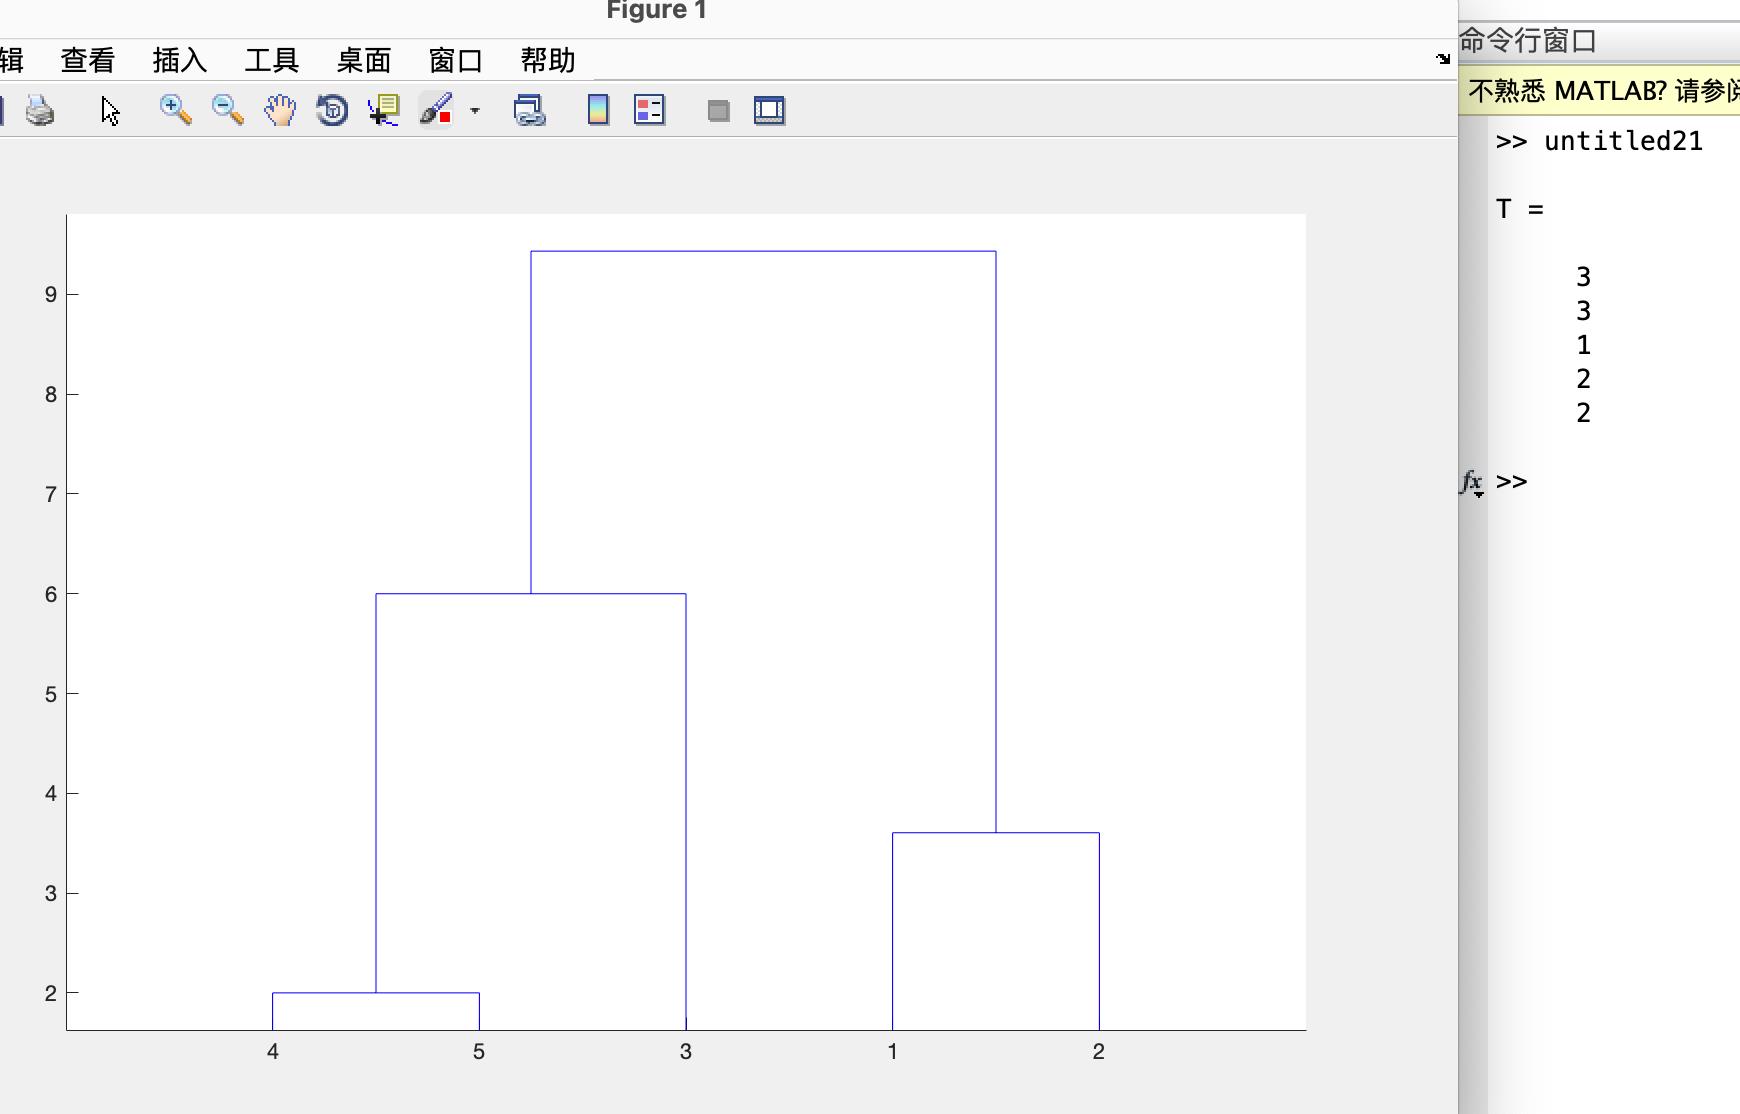Click the 'T =' output text
The width and height of the screenshot is (1740, 1114).
1520,209
